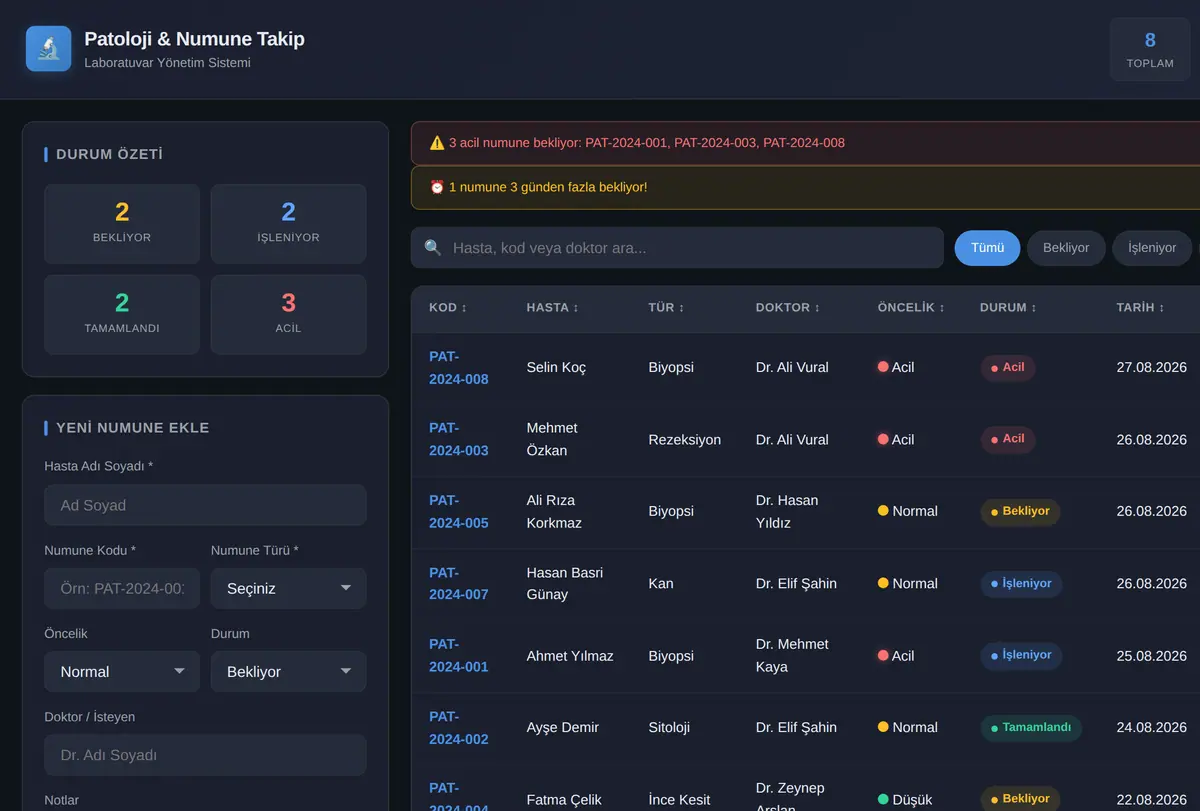1200x811 pixels.
Task: Click the warning icon in the urgent samples alert
Action: click(x=437, y=143)
